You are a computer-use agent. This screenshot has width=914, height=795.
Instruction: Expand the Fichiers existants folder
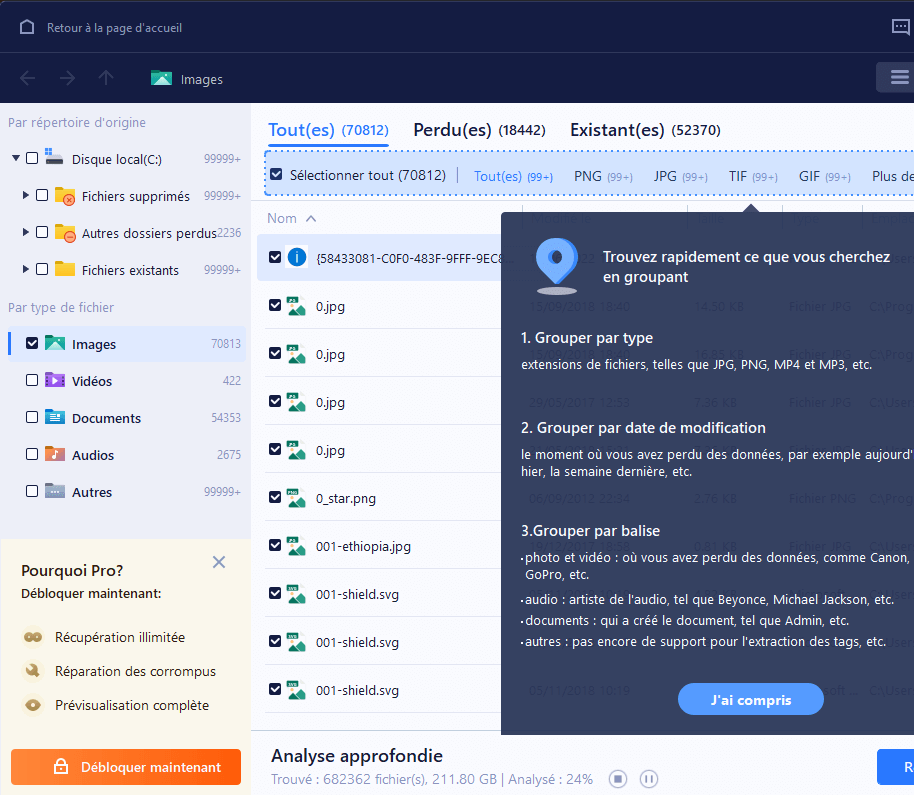26,269
